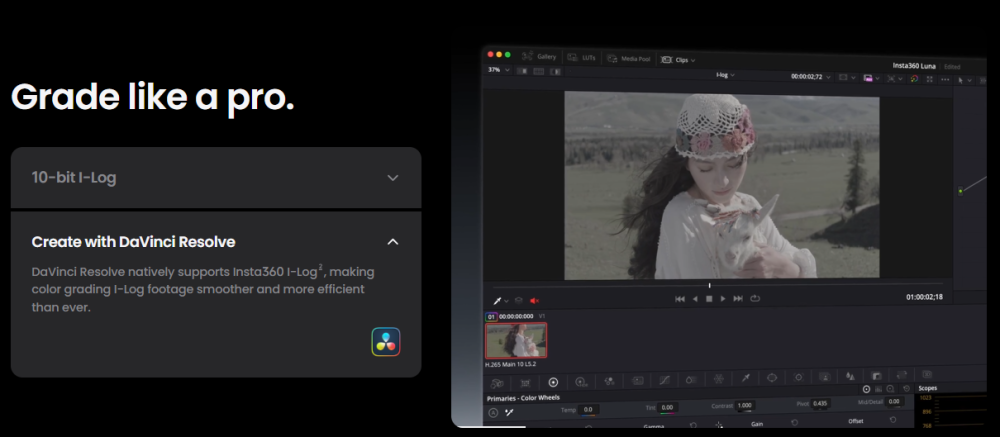
Task: Open the Qualifier eyedropper palette
Action: (745, 378)
